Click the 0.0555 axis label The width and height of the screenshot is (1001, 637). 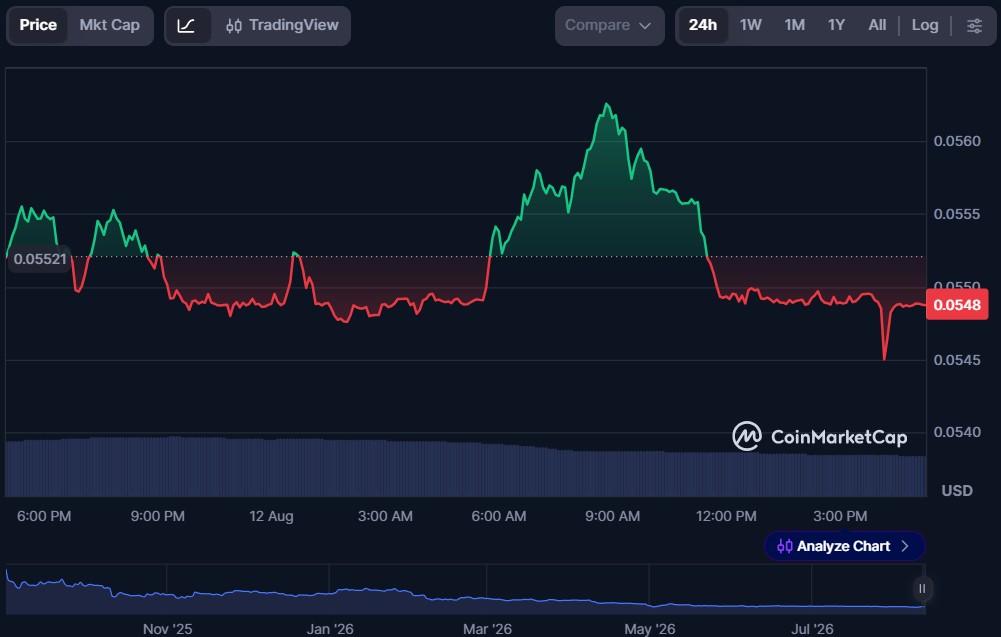point(957,214)
